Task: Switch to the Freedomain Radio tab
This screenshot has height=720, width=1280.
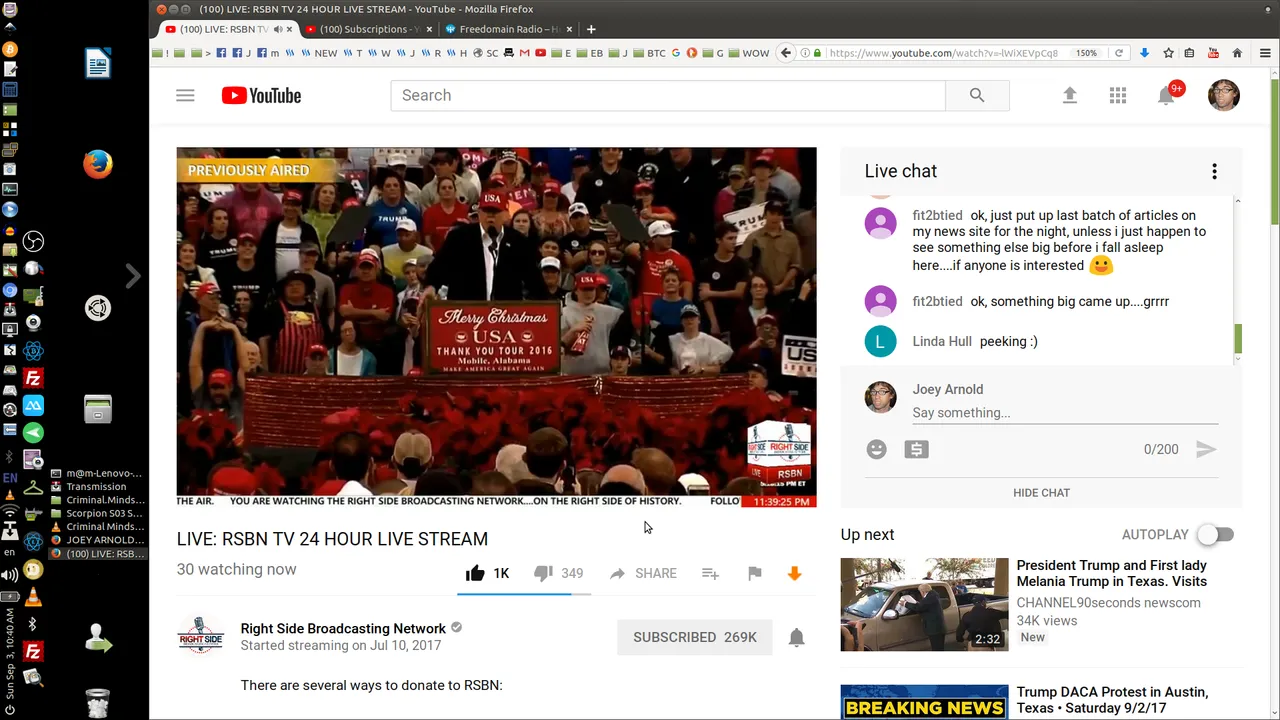Action: [508, 29]
